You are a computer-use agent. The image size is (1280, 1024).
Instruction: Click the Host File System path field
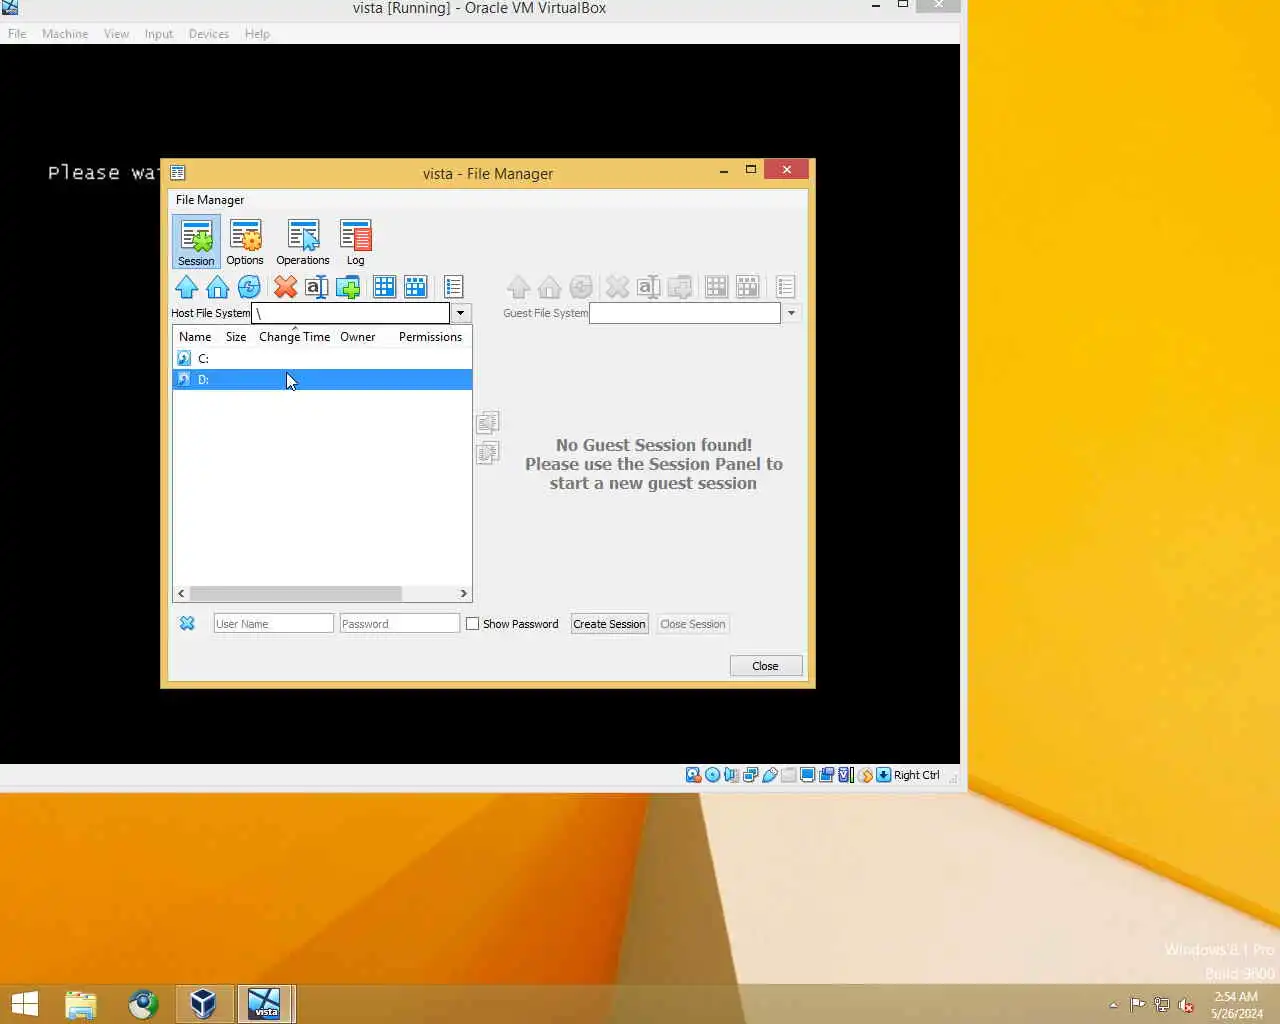coord(351,313)
